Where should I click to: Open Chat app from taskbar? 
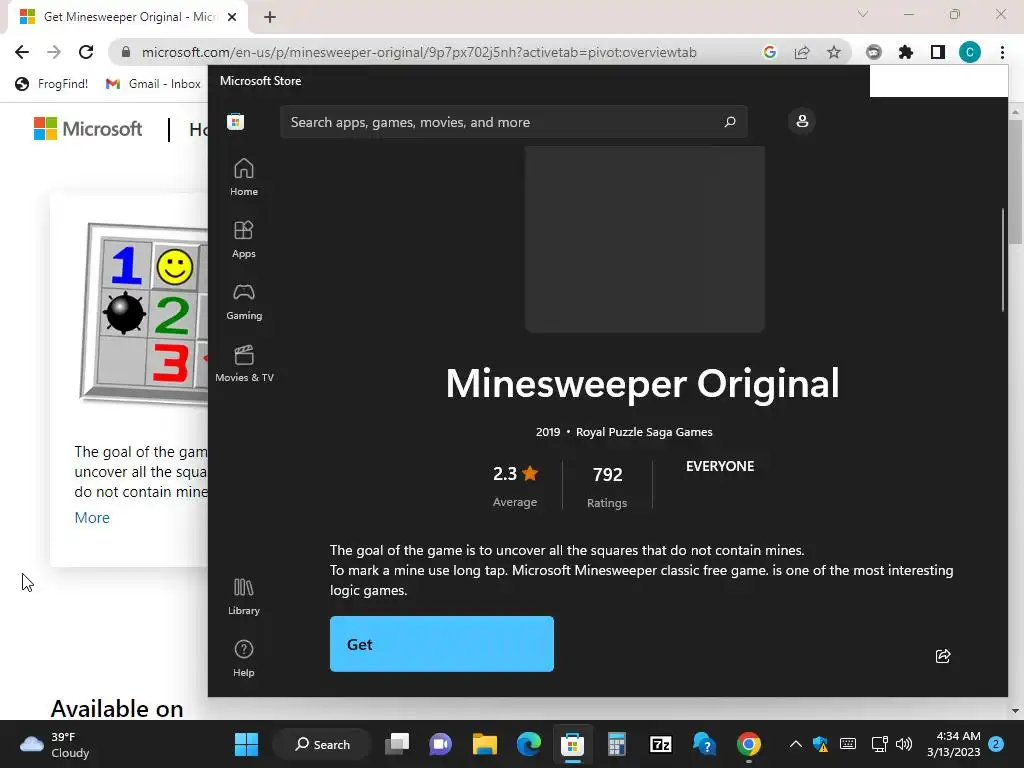(x=440, y=744)
